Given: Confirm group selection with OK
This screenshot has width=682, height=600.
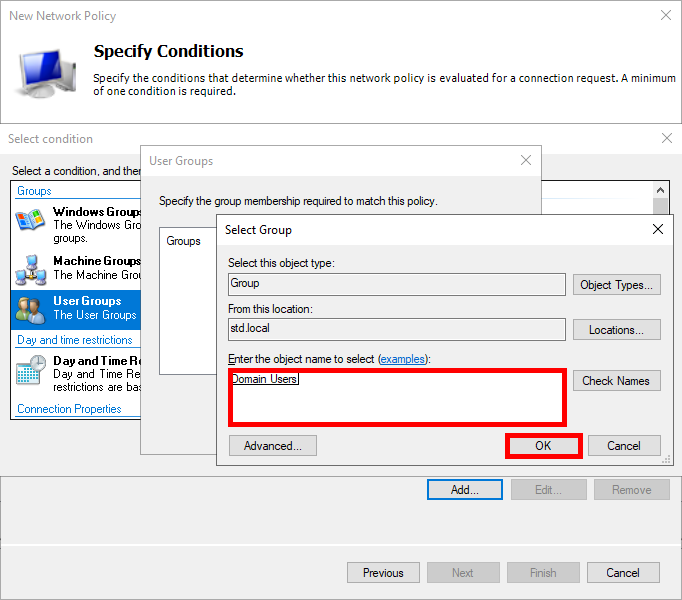Looking at the screenshot, I should [x=543, y=446].
